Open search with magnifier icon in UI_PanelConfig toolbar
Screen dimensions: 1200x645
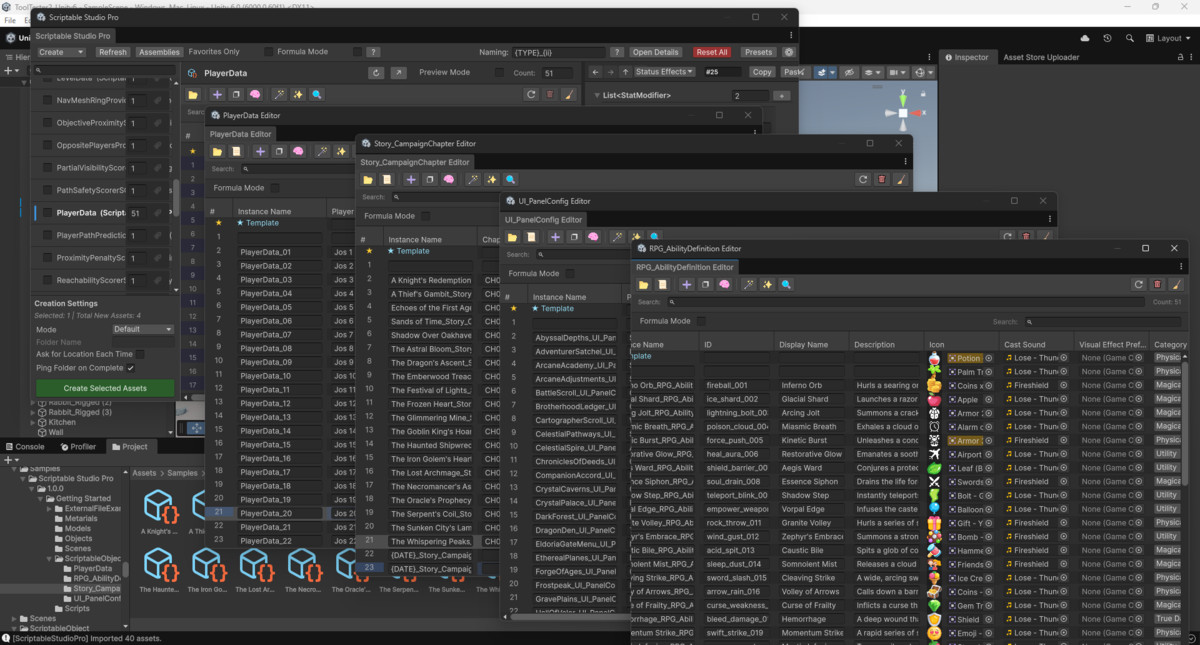pyautogui.click(x=656, y=238)
